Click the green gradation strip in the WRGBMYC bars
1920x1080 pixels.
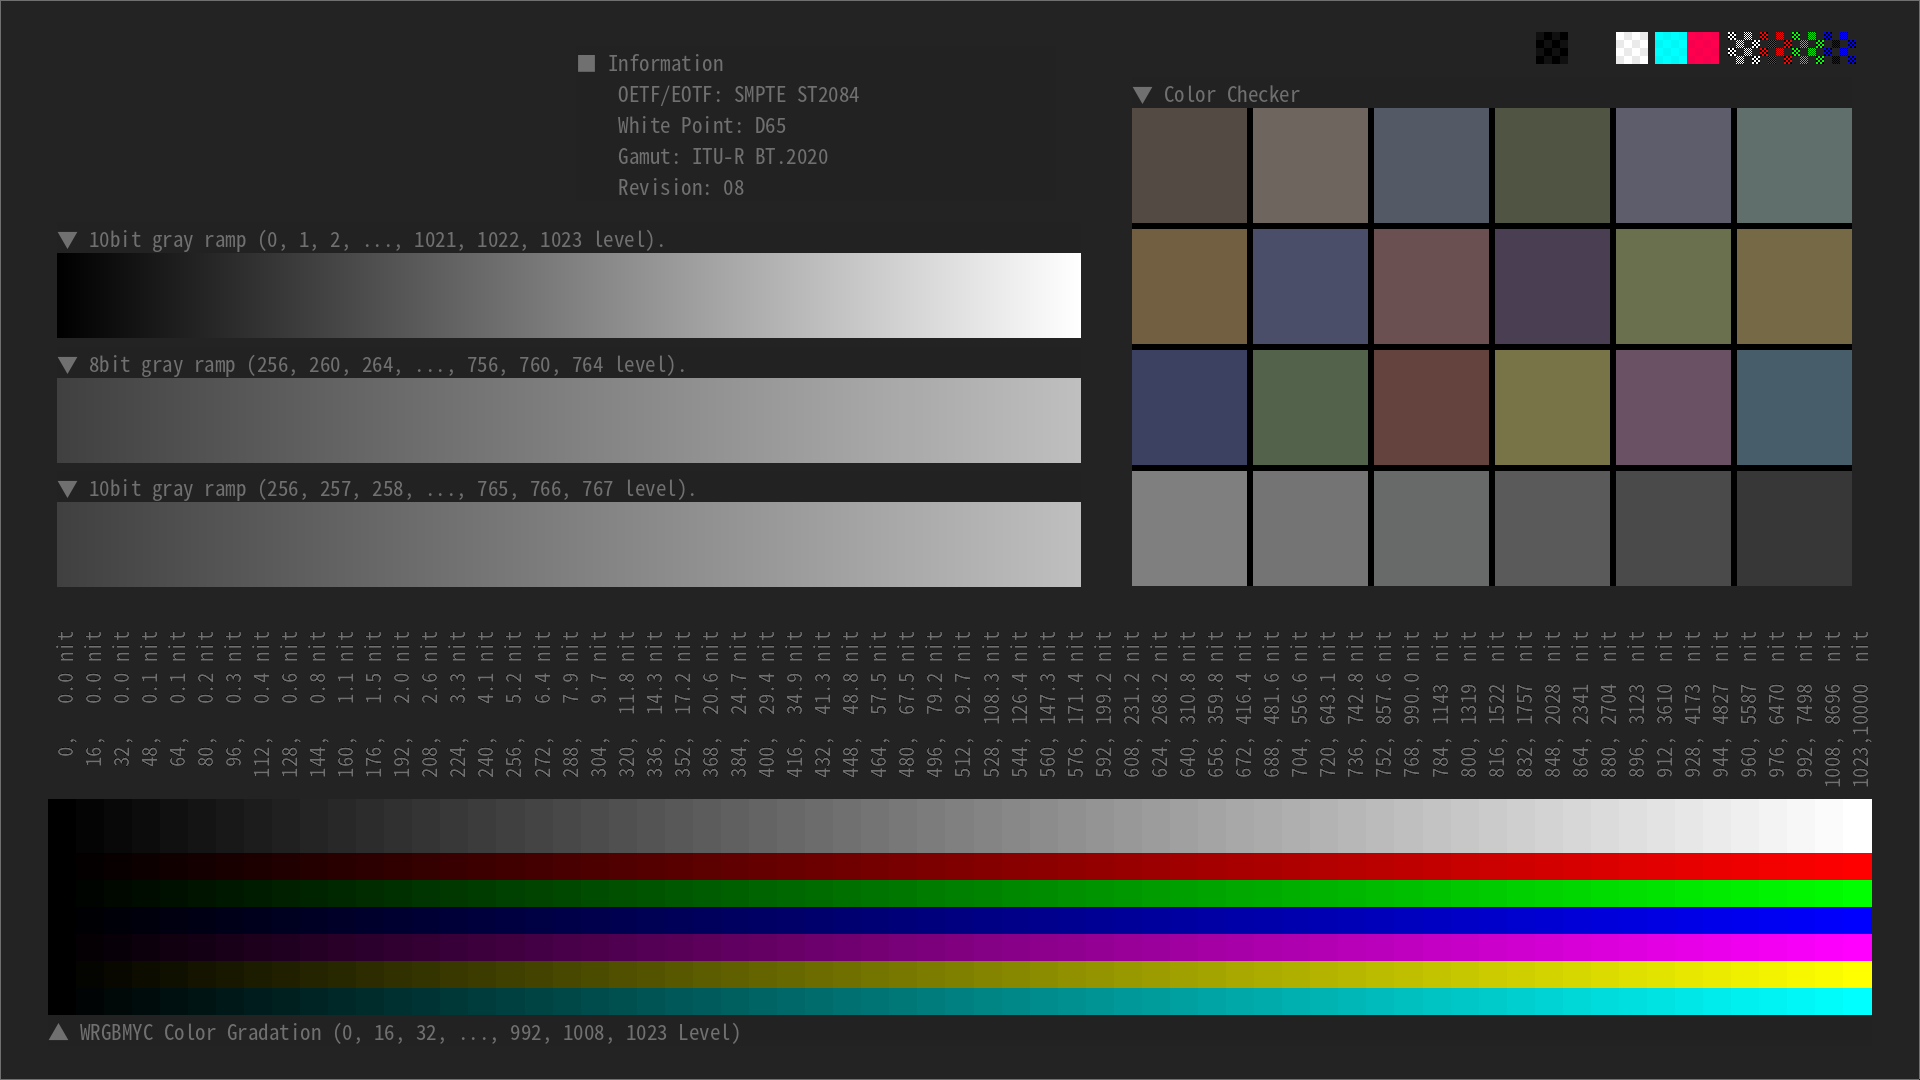coord(960,893)
